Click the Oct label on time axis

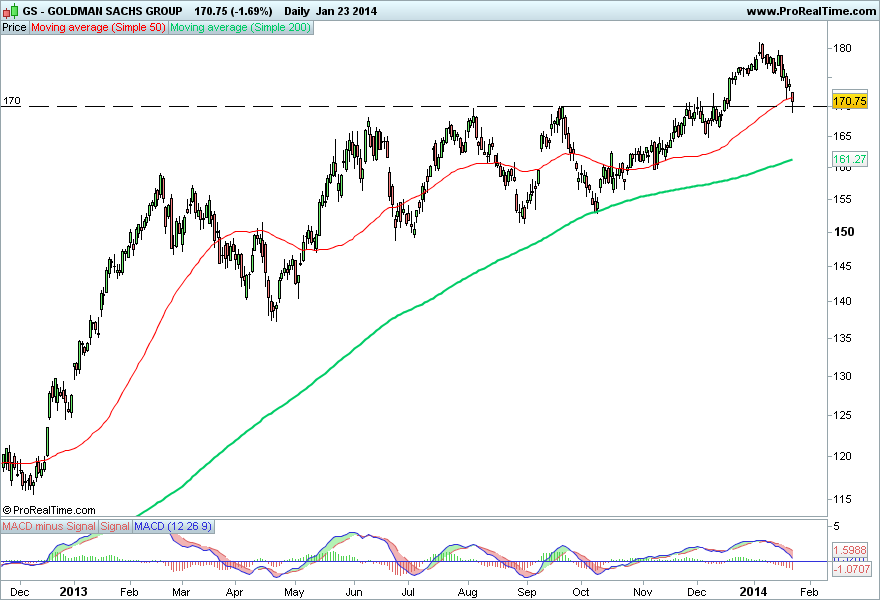tap(581, 592)
